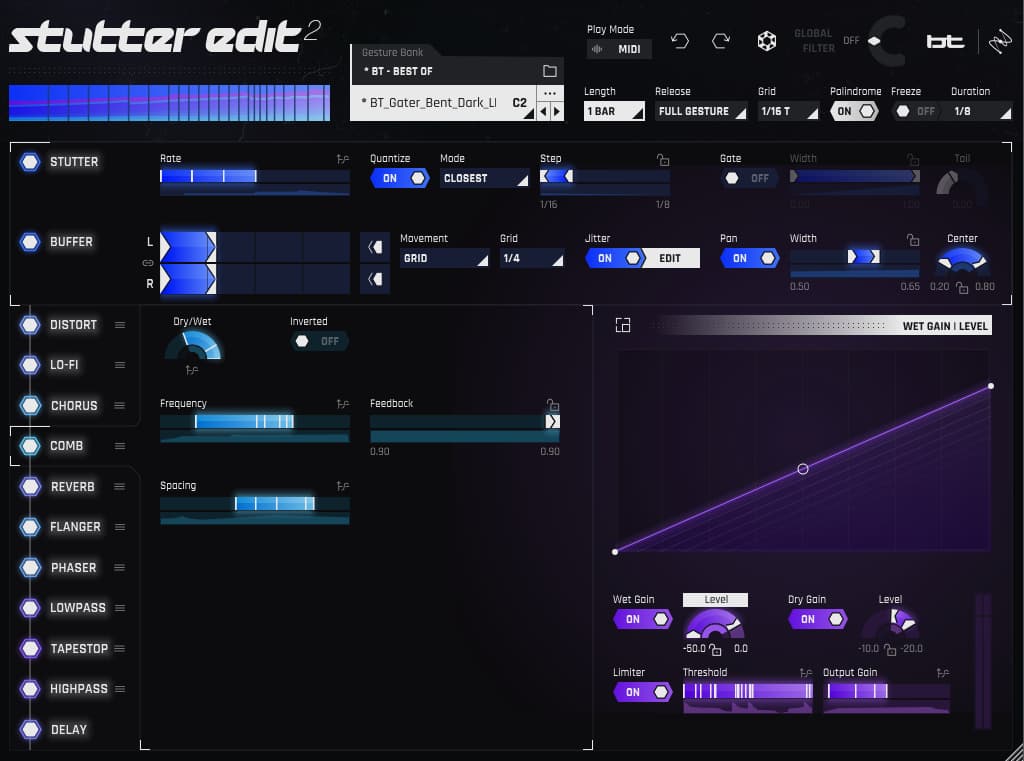Toggle the Gate OFF switch
Viewport: 1024px width, 761px height.
[x=750, y=178]
